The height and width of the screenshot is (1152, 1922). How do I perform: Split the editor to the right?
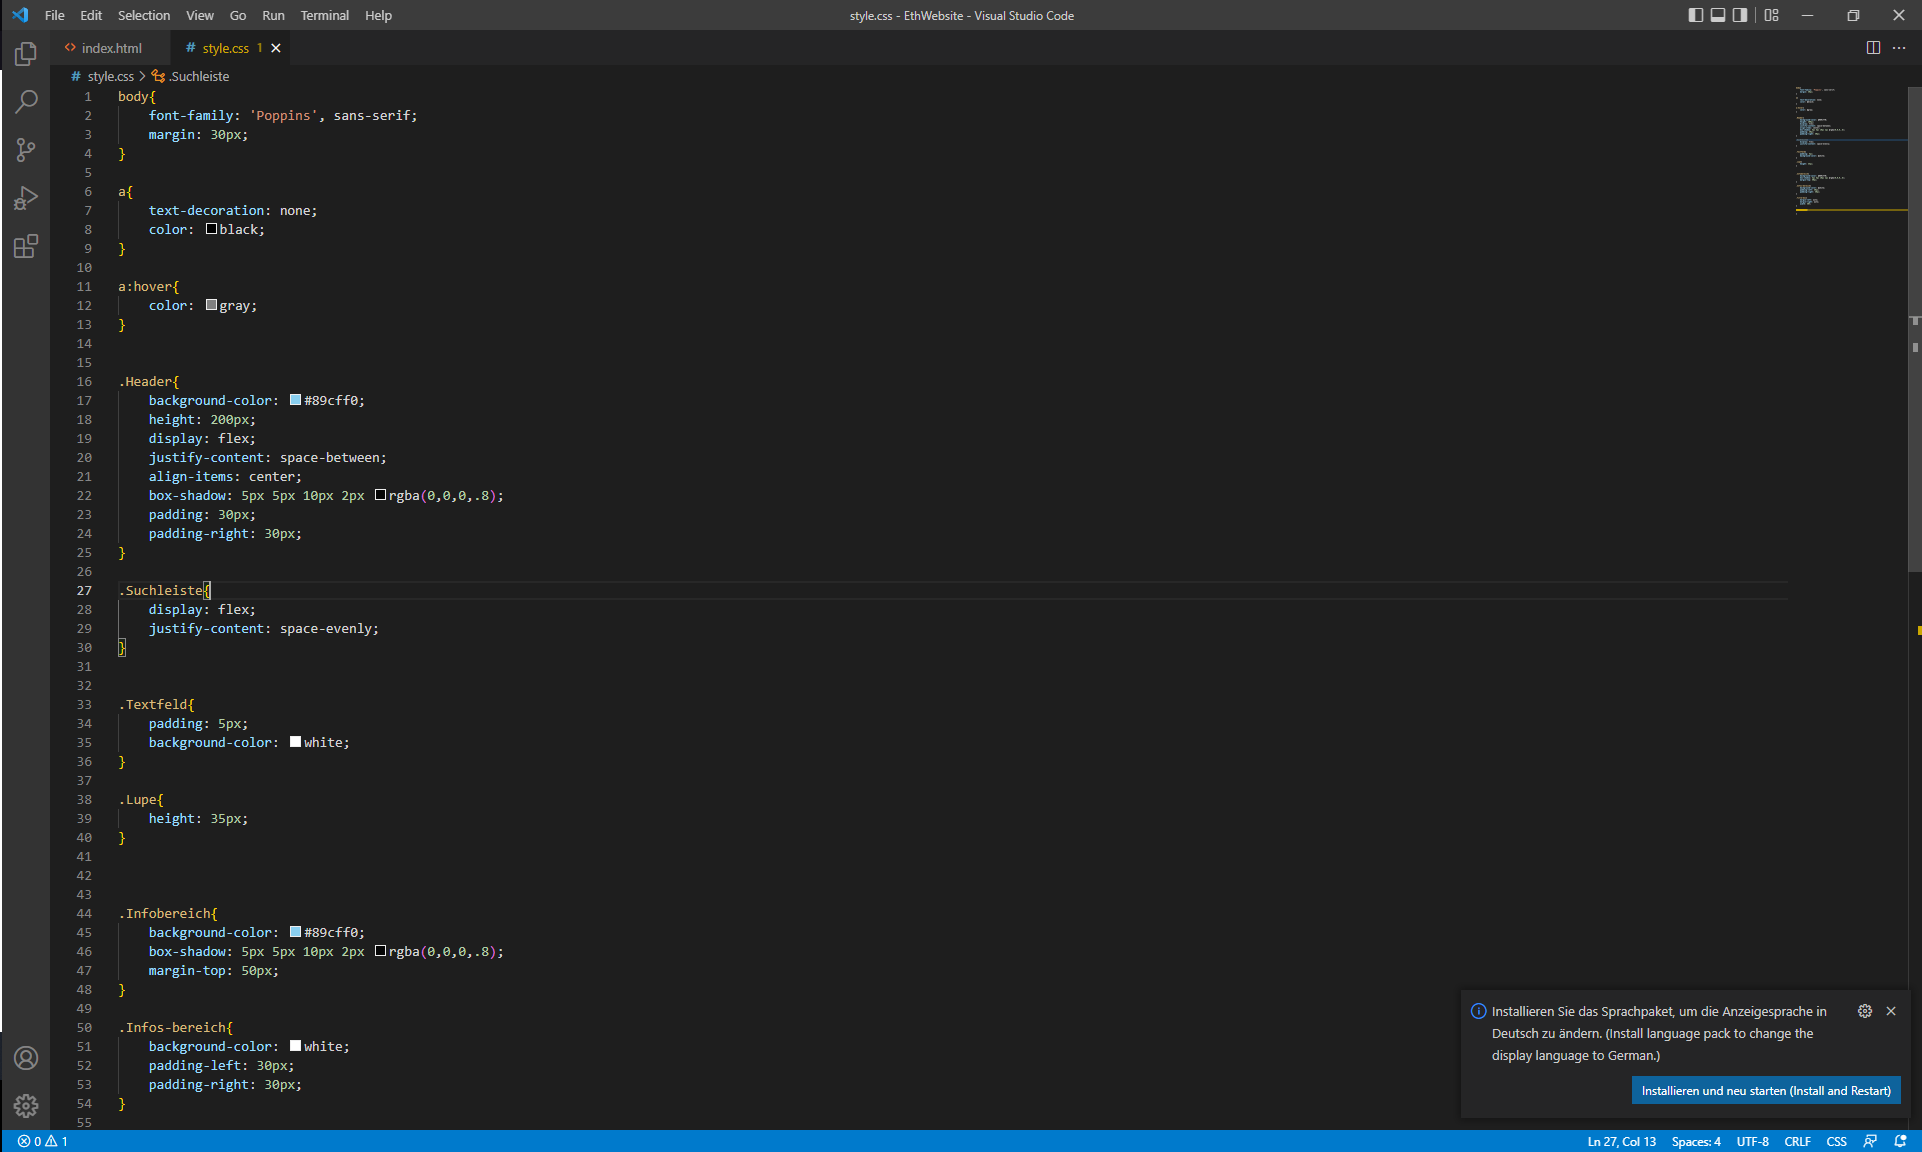click(1873, 48)
